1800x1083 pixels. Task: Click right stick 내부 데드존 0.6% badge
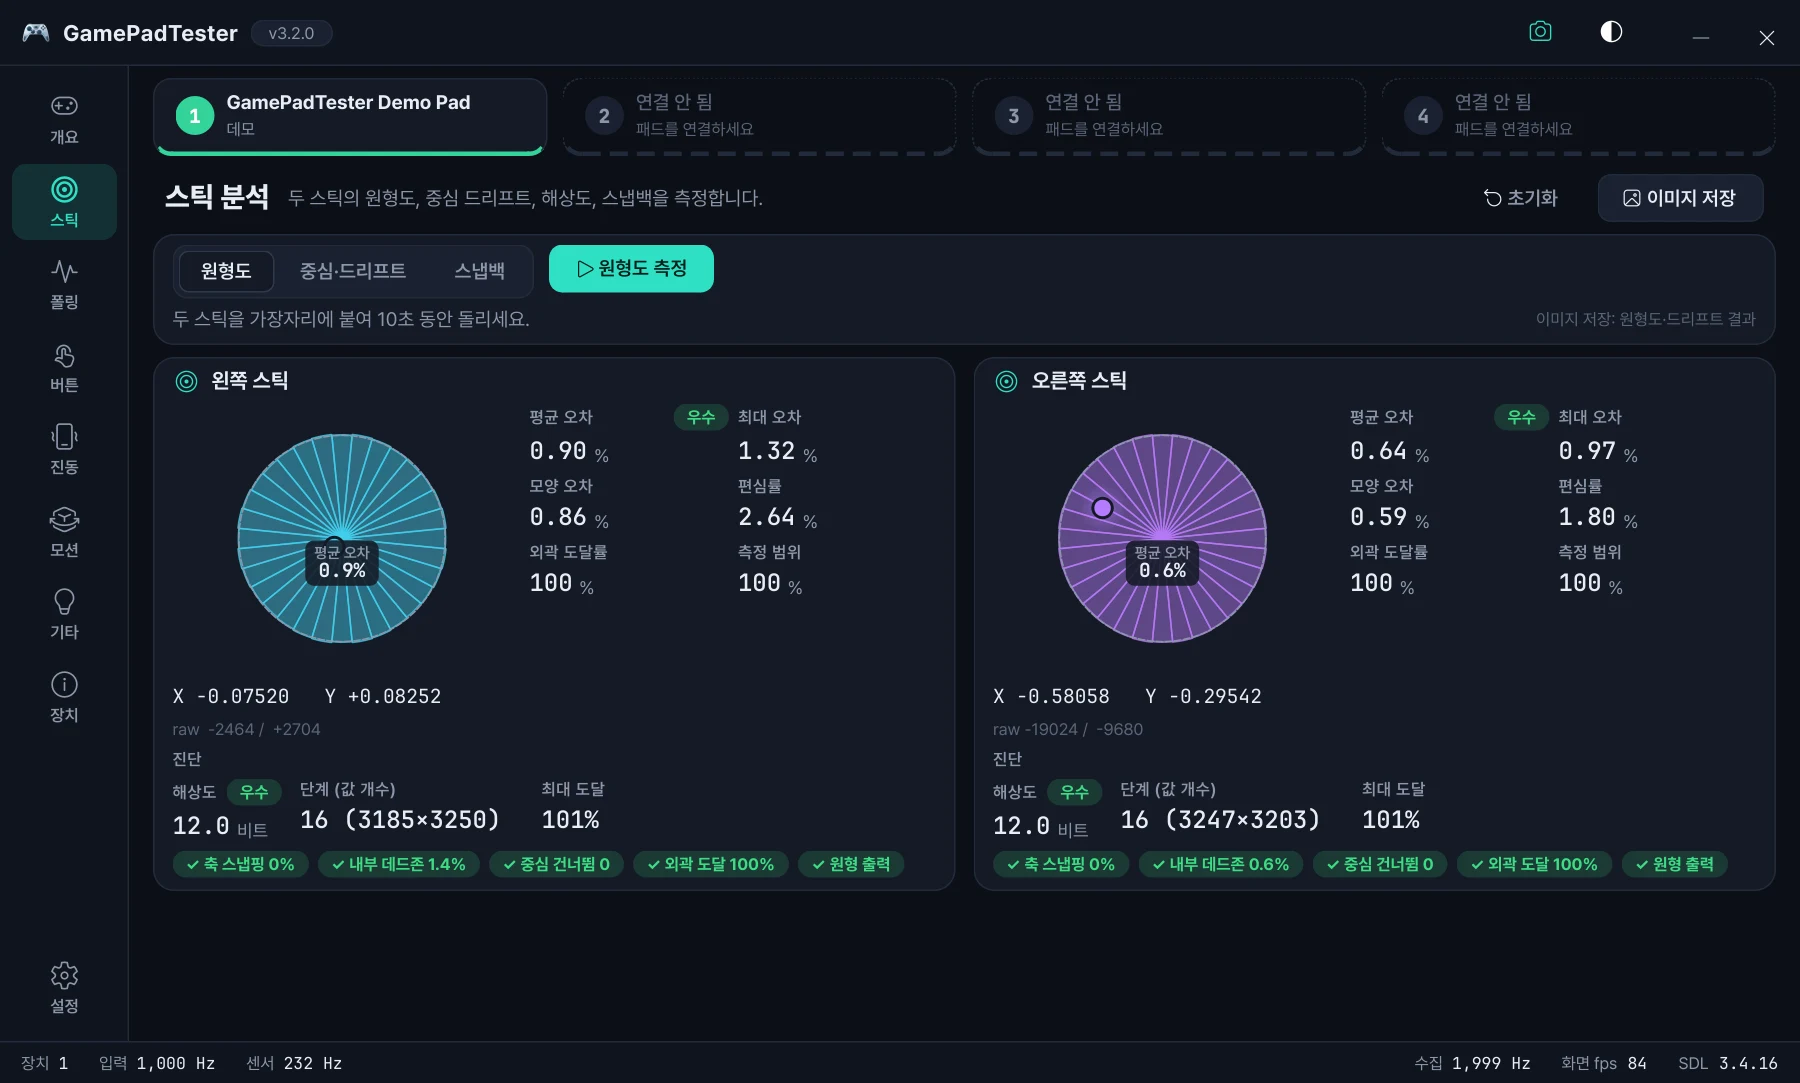pos(1221,864)
